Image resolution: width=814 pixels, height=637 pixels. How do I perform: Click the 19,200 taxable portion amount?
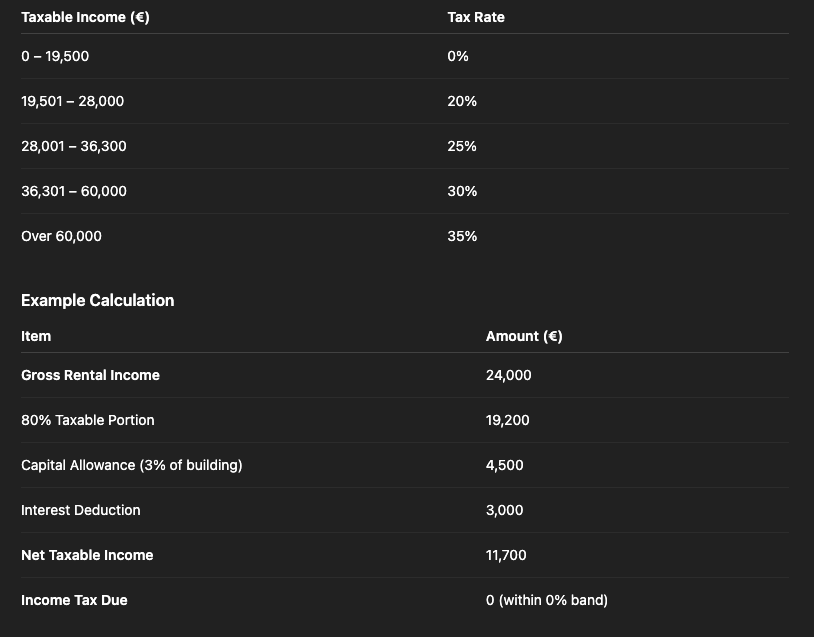point(508,420)
